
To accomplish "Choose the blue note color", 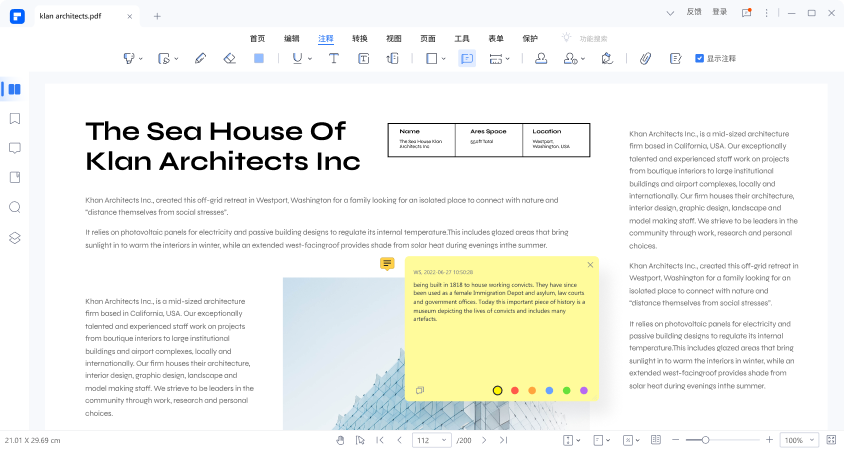I will [549, 390].
